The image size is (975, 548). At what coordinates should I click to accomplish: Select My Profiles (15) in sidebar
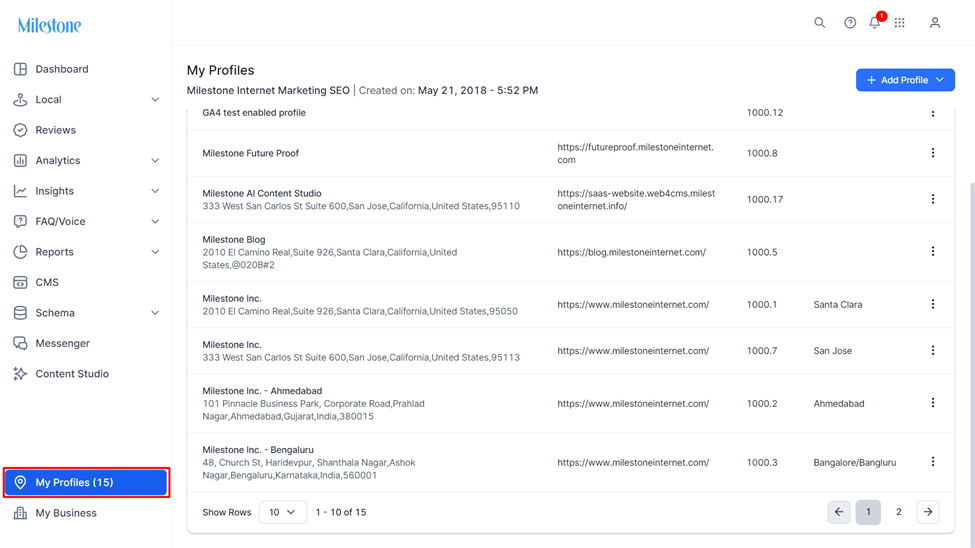pos(86,483)
